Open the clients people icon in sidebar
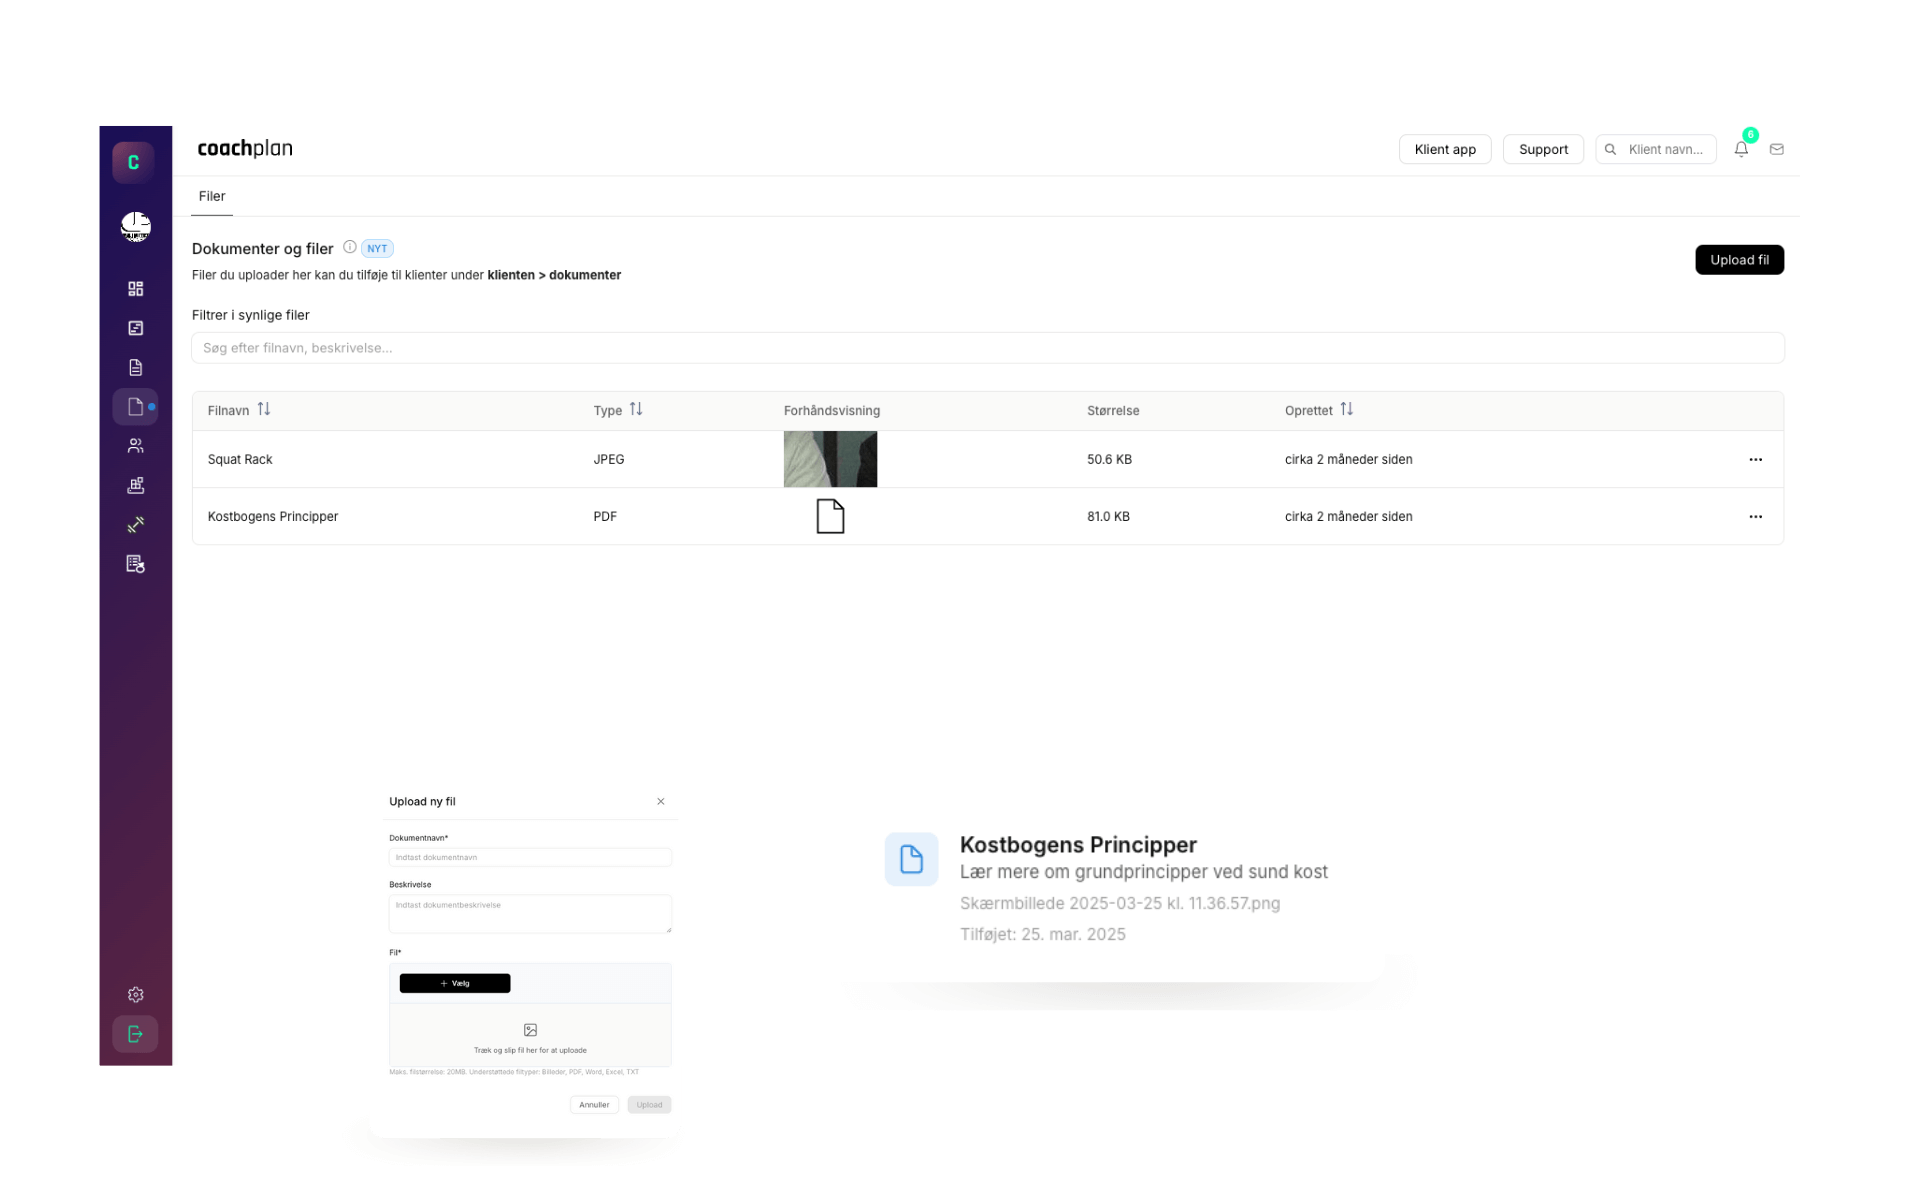 point(136,446)
